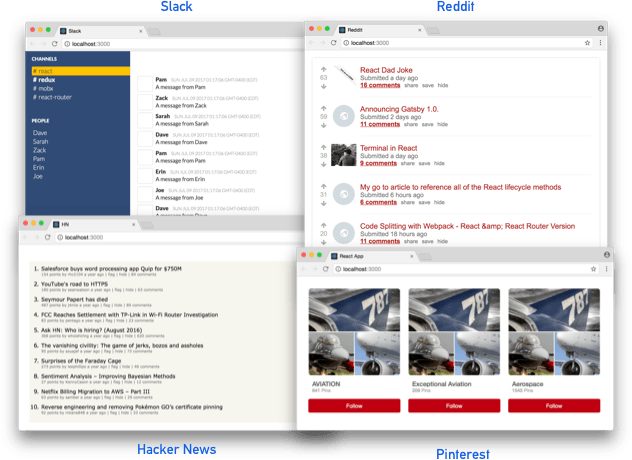
Task: Click hide under Announcing Gatsby 1.0
Action: [x=443, y=125]
